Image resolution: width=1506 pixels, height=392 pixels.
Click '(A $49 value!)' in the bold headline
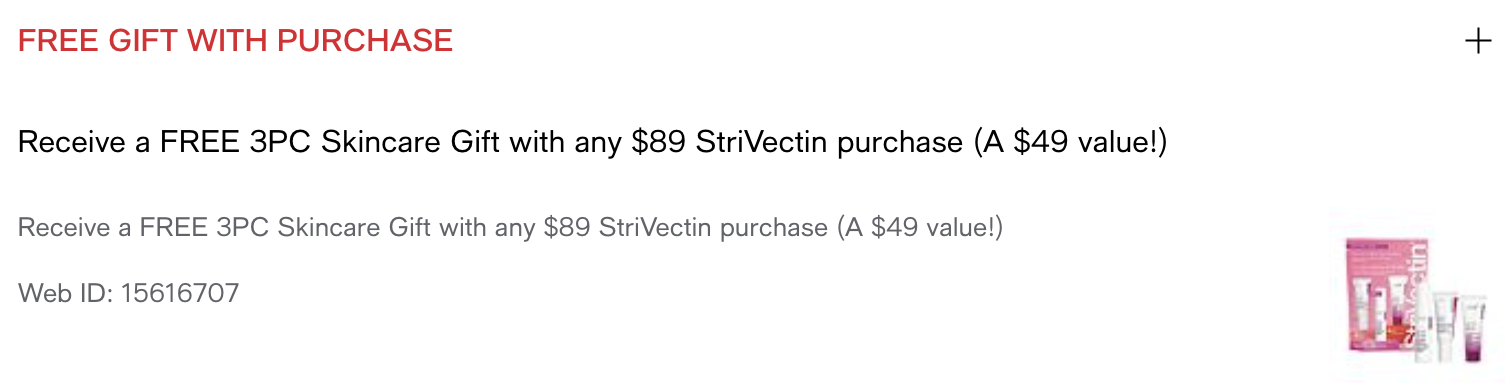1071,143
